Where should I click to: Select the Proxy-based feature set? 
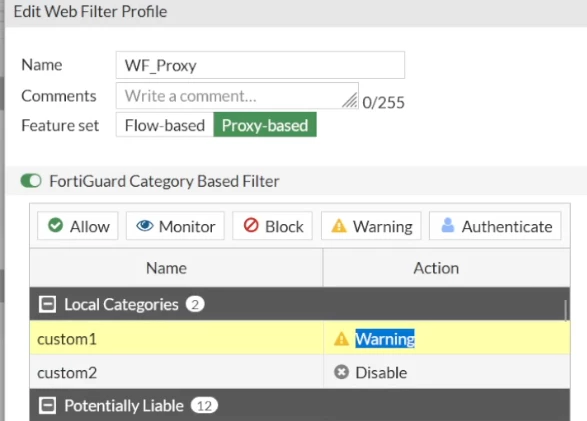pyautogui.click(x=265, y=125)
